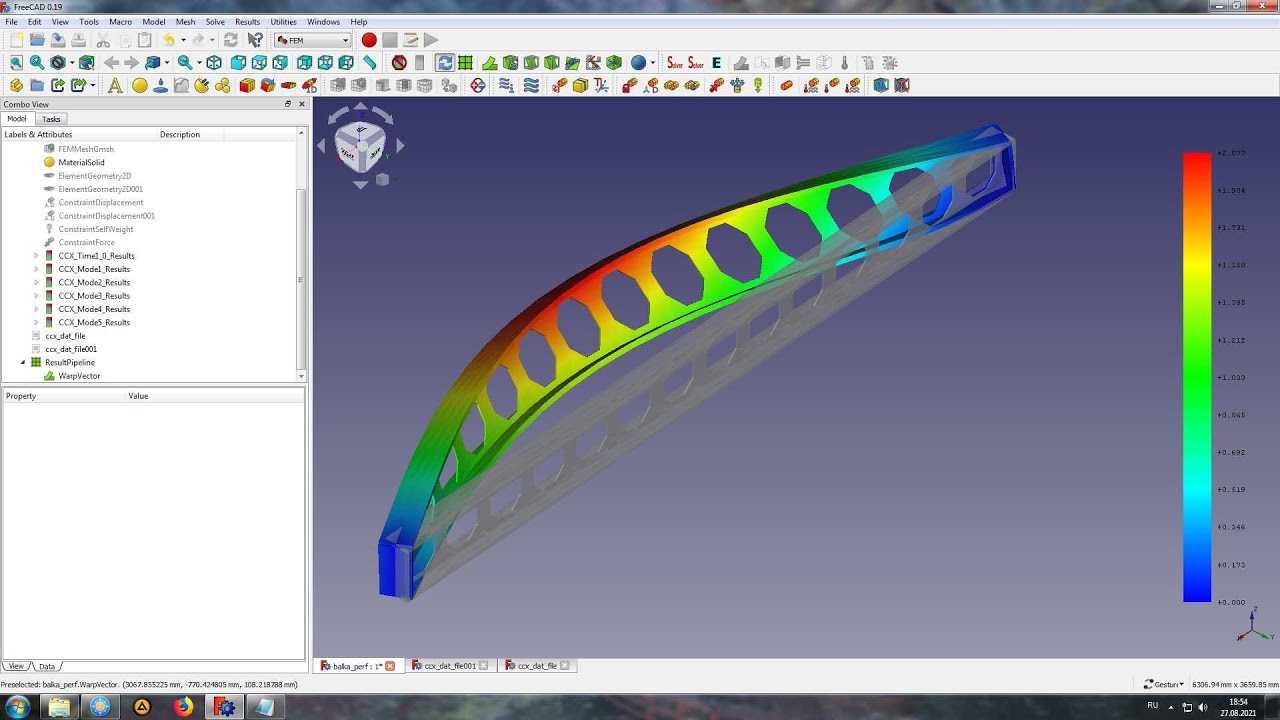The image size is (1280, 720).
Task: Click the first red Solver icon
Action: coord(674,62)
